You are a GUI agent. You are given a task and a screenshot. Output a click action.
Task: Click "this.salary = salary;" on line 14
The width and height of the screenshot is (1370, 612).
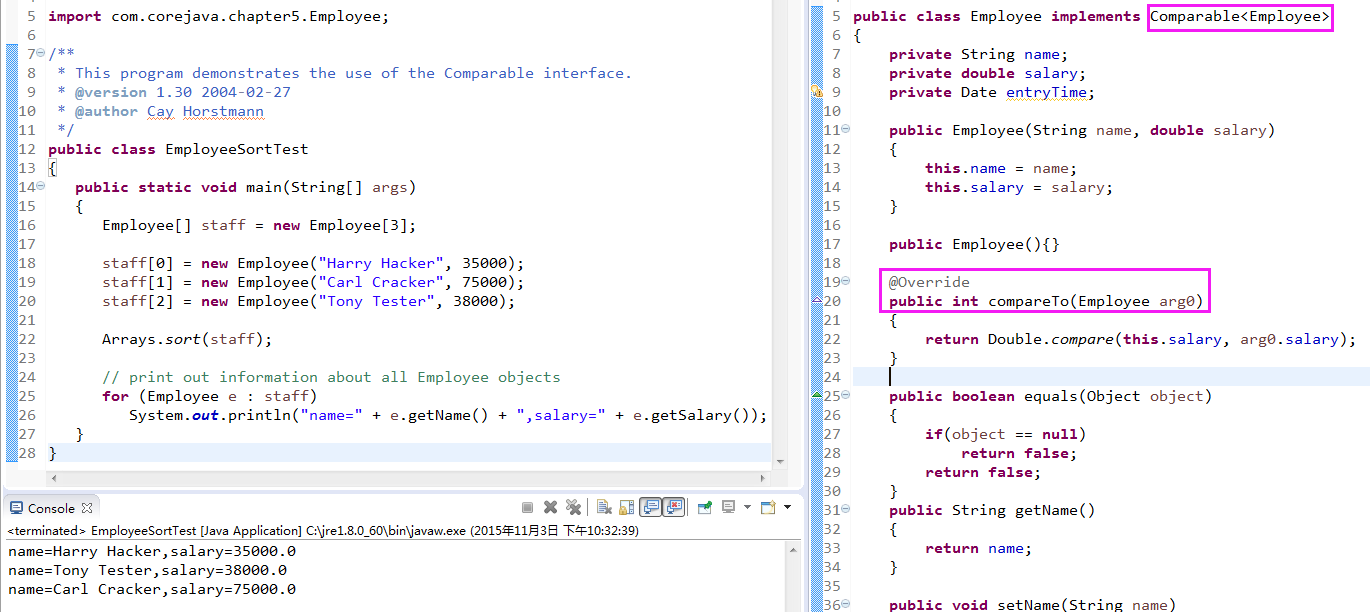point(1019,187)
